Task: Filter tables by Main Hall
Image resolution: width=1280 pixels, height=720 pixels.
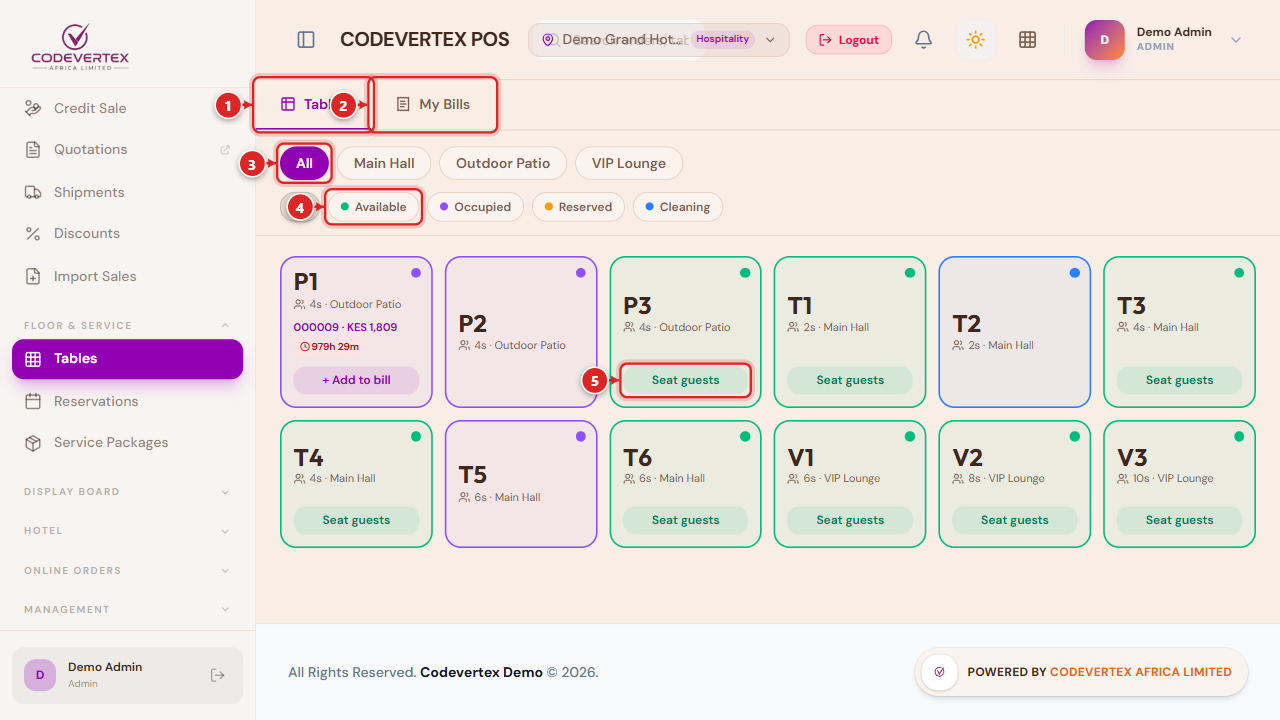Action: click(384, 163)
